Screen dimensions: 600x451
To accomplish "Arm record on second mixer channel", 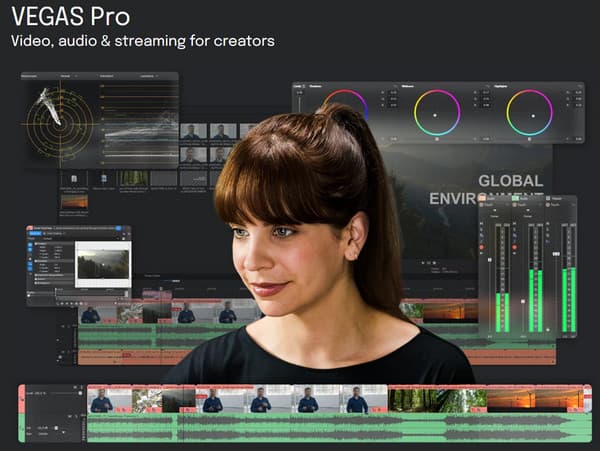I will pyautogui.click(x=515, y=247).
